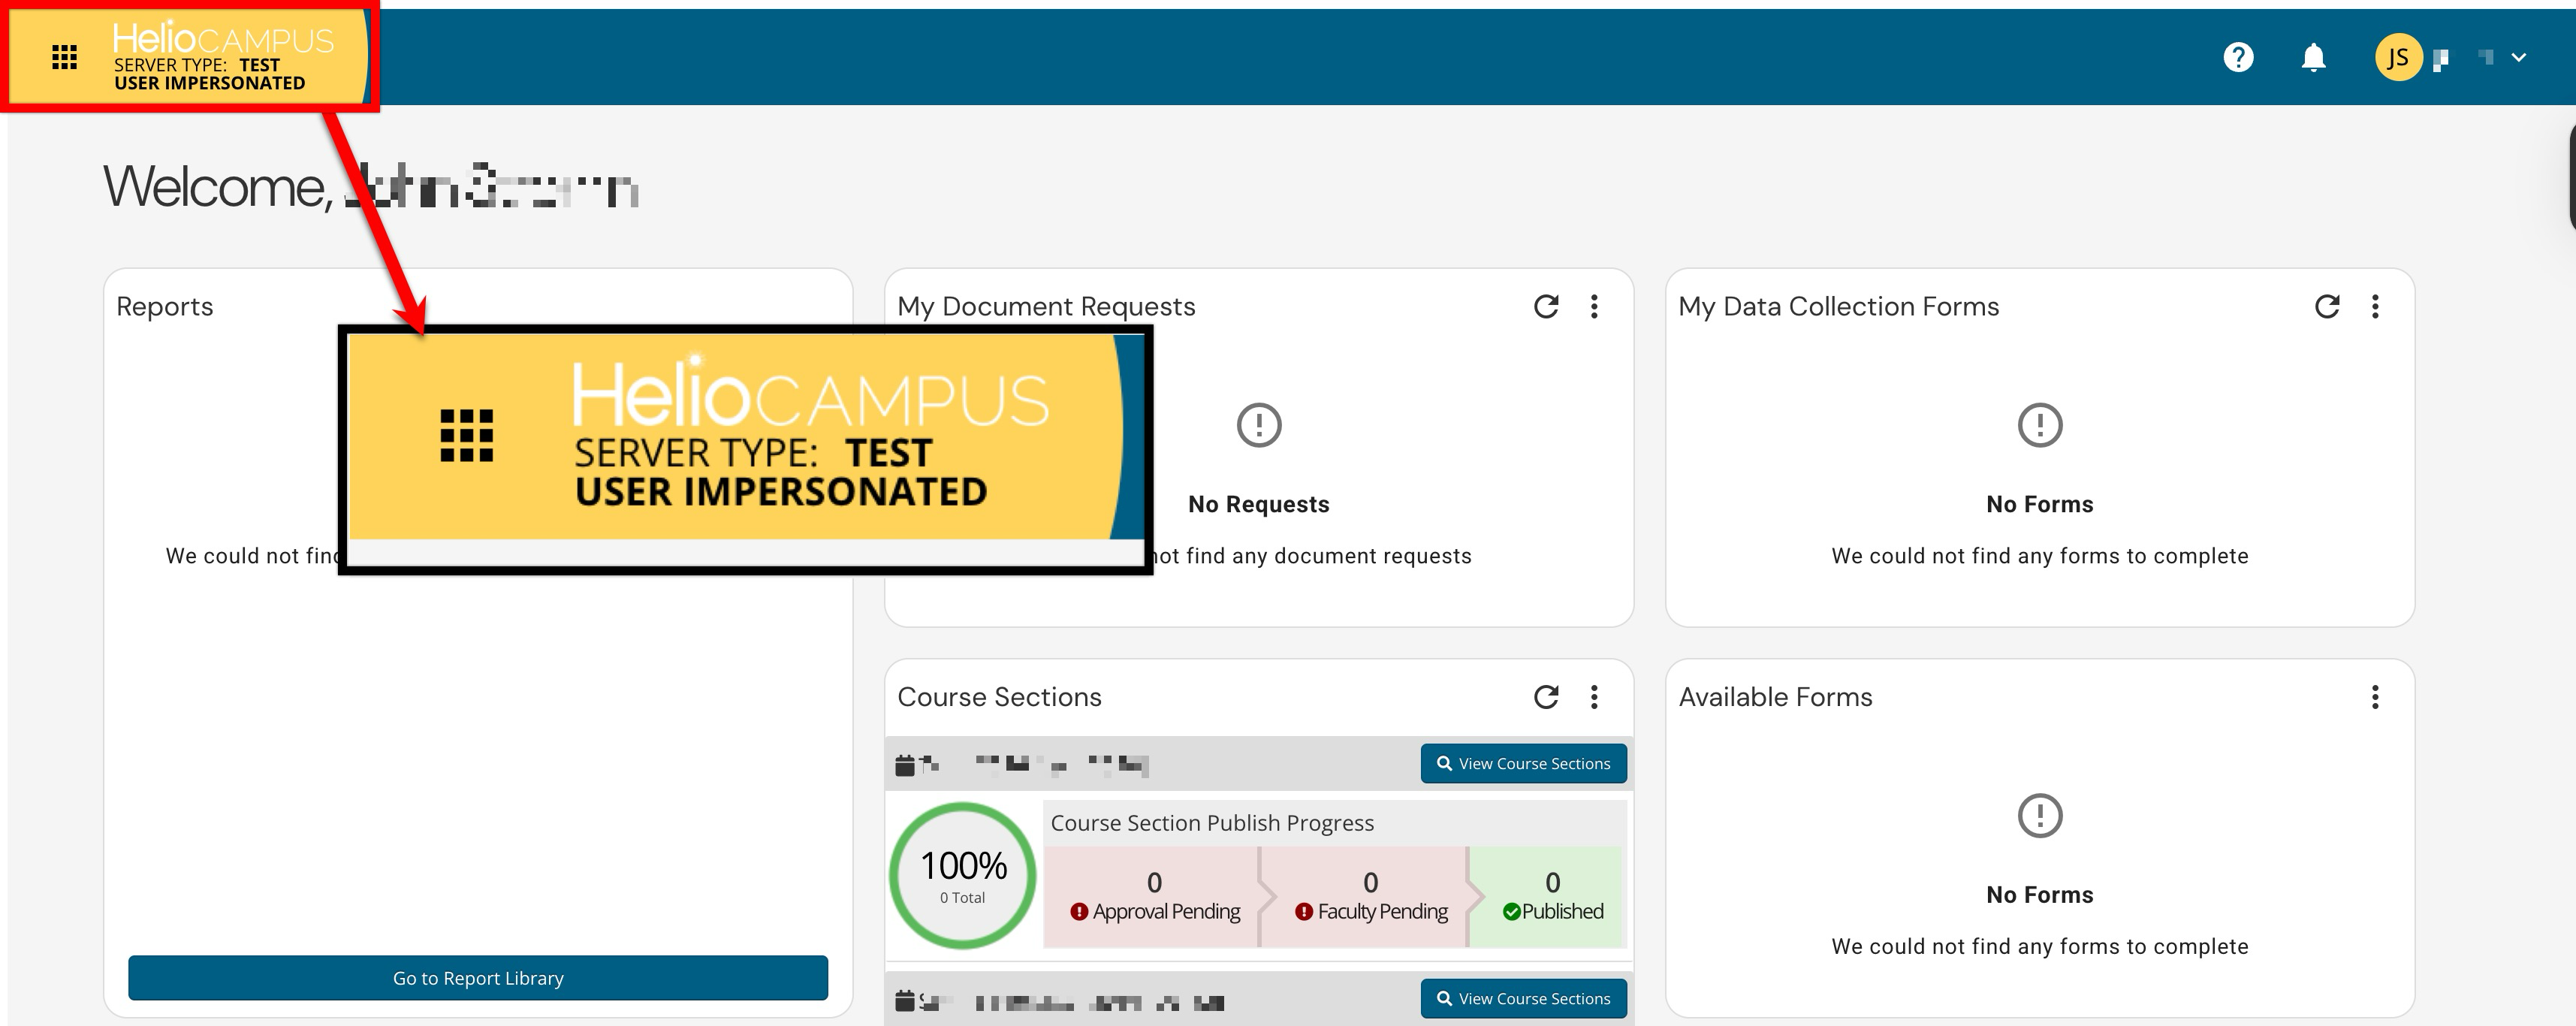The image size is (2576, 1026).
Task: Refresh the Course Sections card
Action: tap(1546, 697)
